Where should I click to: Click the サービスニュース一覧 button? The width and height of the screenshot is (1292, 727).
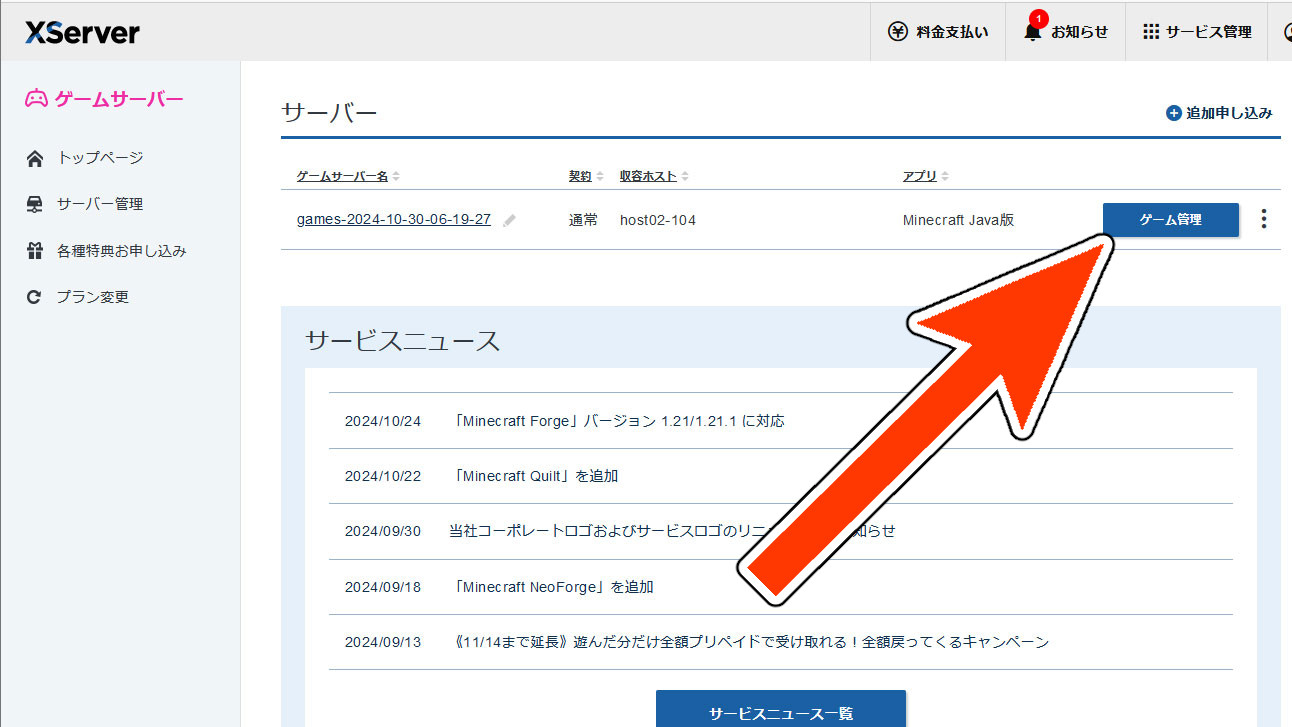tap(781, 709)
